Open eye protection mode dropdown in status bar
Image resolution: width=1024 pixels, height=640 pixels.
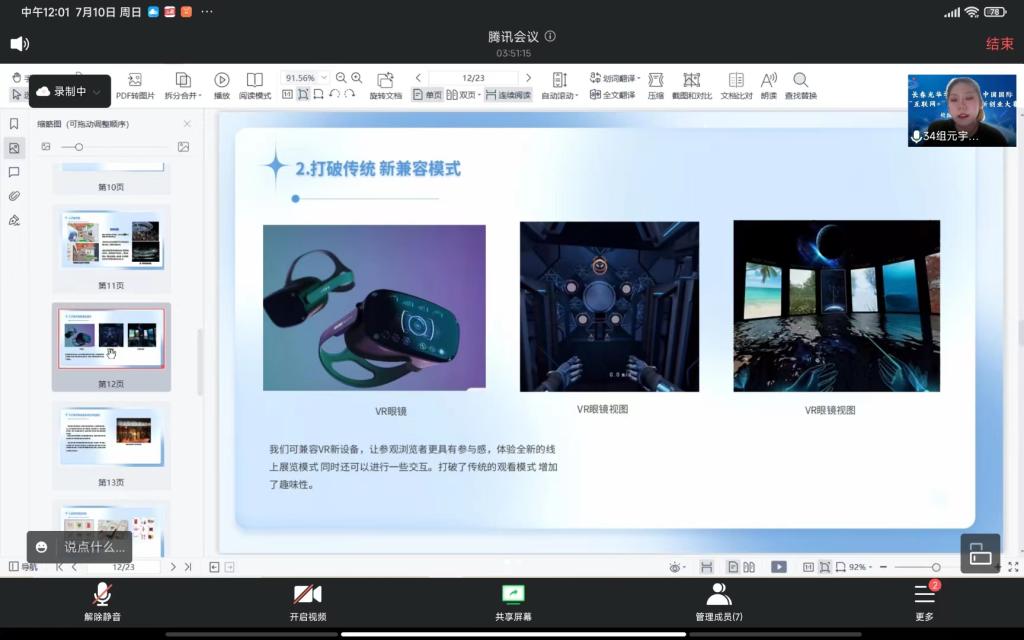(677, 567)
